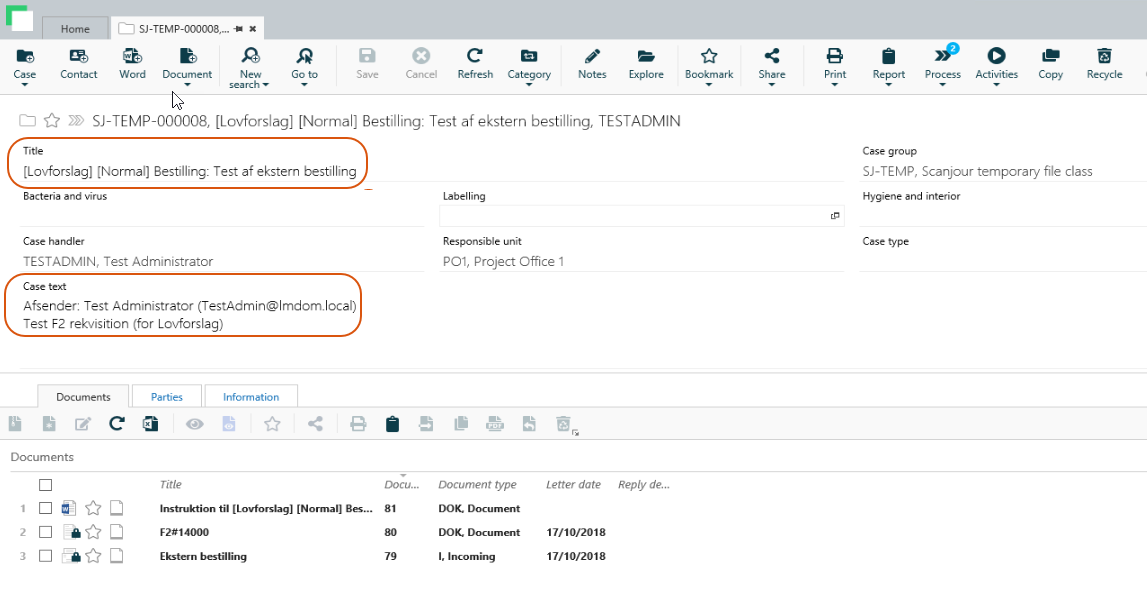This screenshot has height=604, width=1147.
Task: Click the Notes pencil icon
Action: [x=592, y=57]
